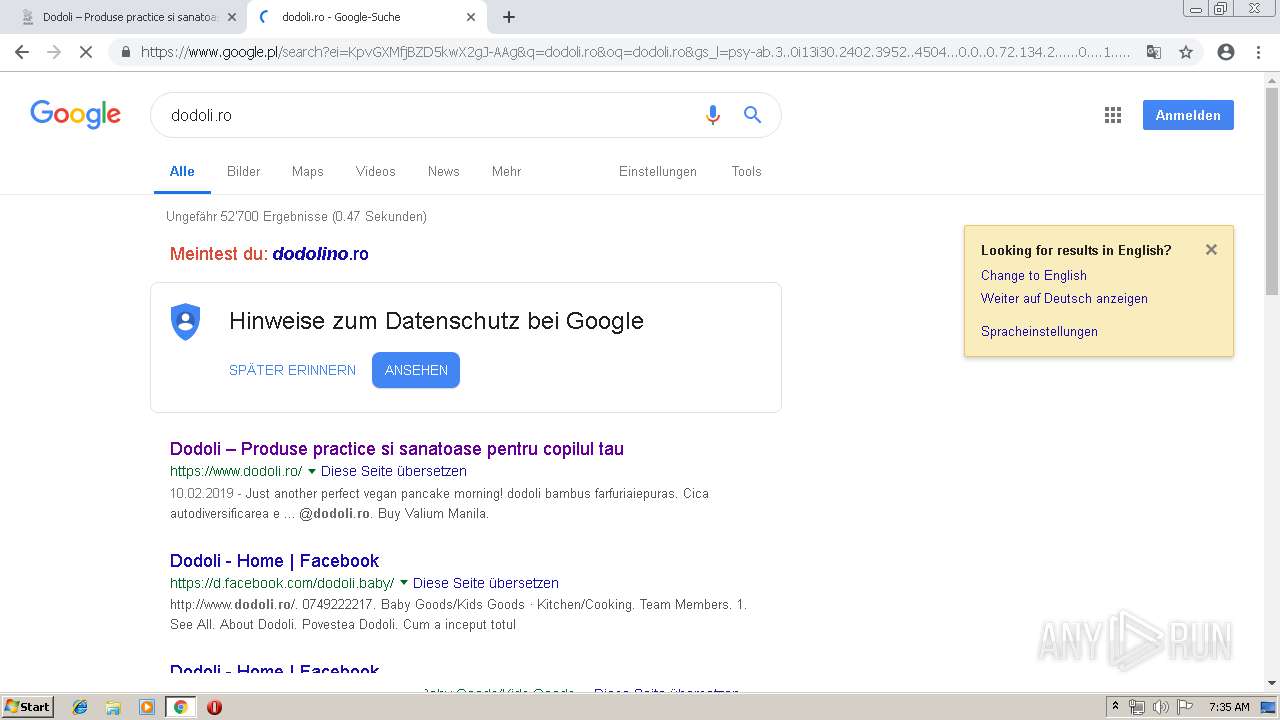The image size is (1280, 720).
Task: Open the volume control in the tray
Action: (x=1161, y=707)
